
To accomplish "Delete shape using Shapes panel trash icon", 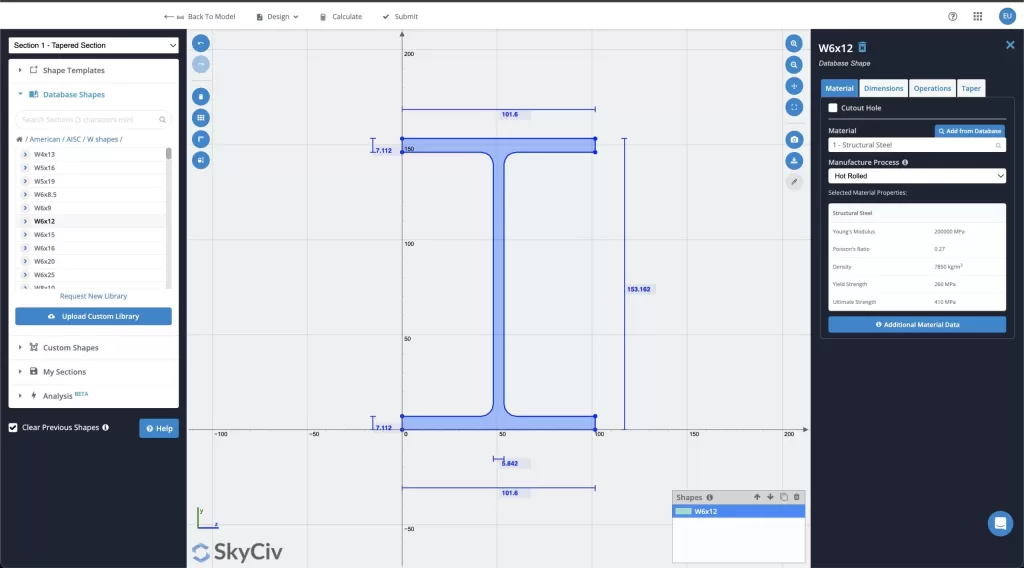I will tap(796, 497).
